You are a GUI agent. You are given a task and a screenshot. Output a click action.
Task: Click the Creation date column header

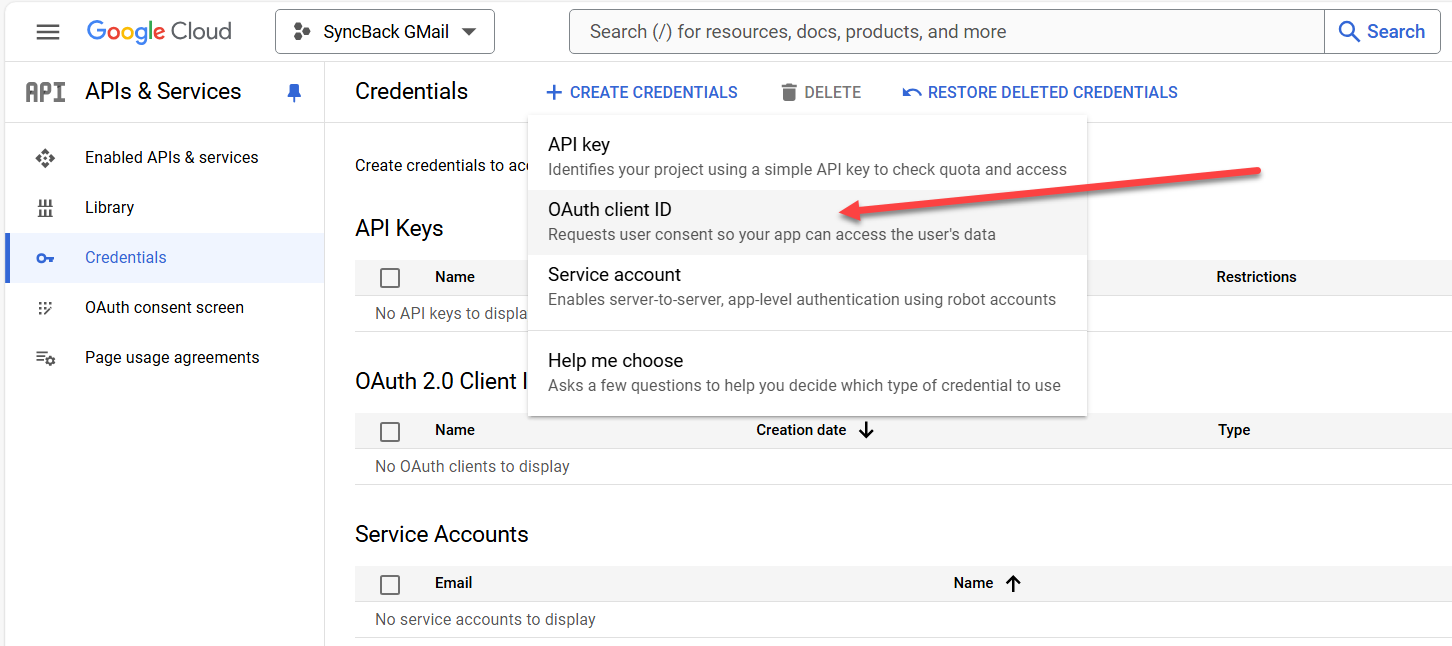click(801, 430)
